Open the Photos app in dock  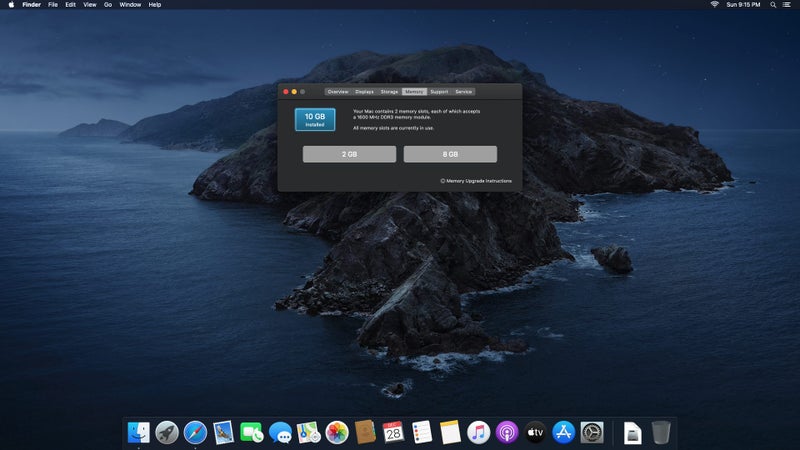pos(337,432)
